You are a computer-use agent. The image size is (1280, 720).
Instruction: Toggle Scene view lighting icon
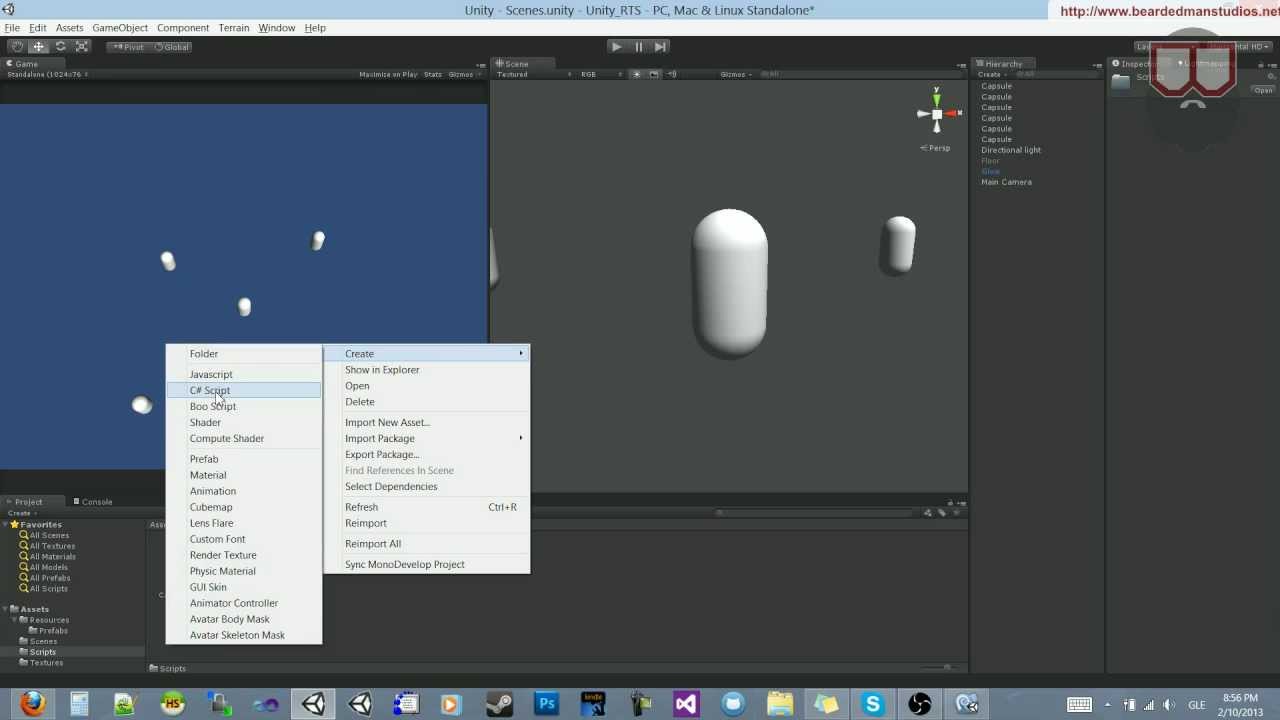point(636,74)
